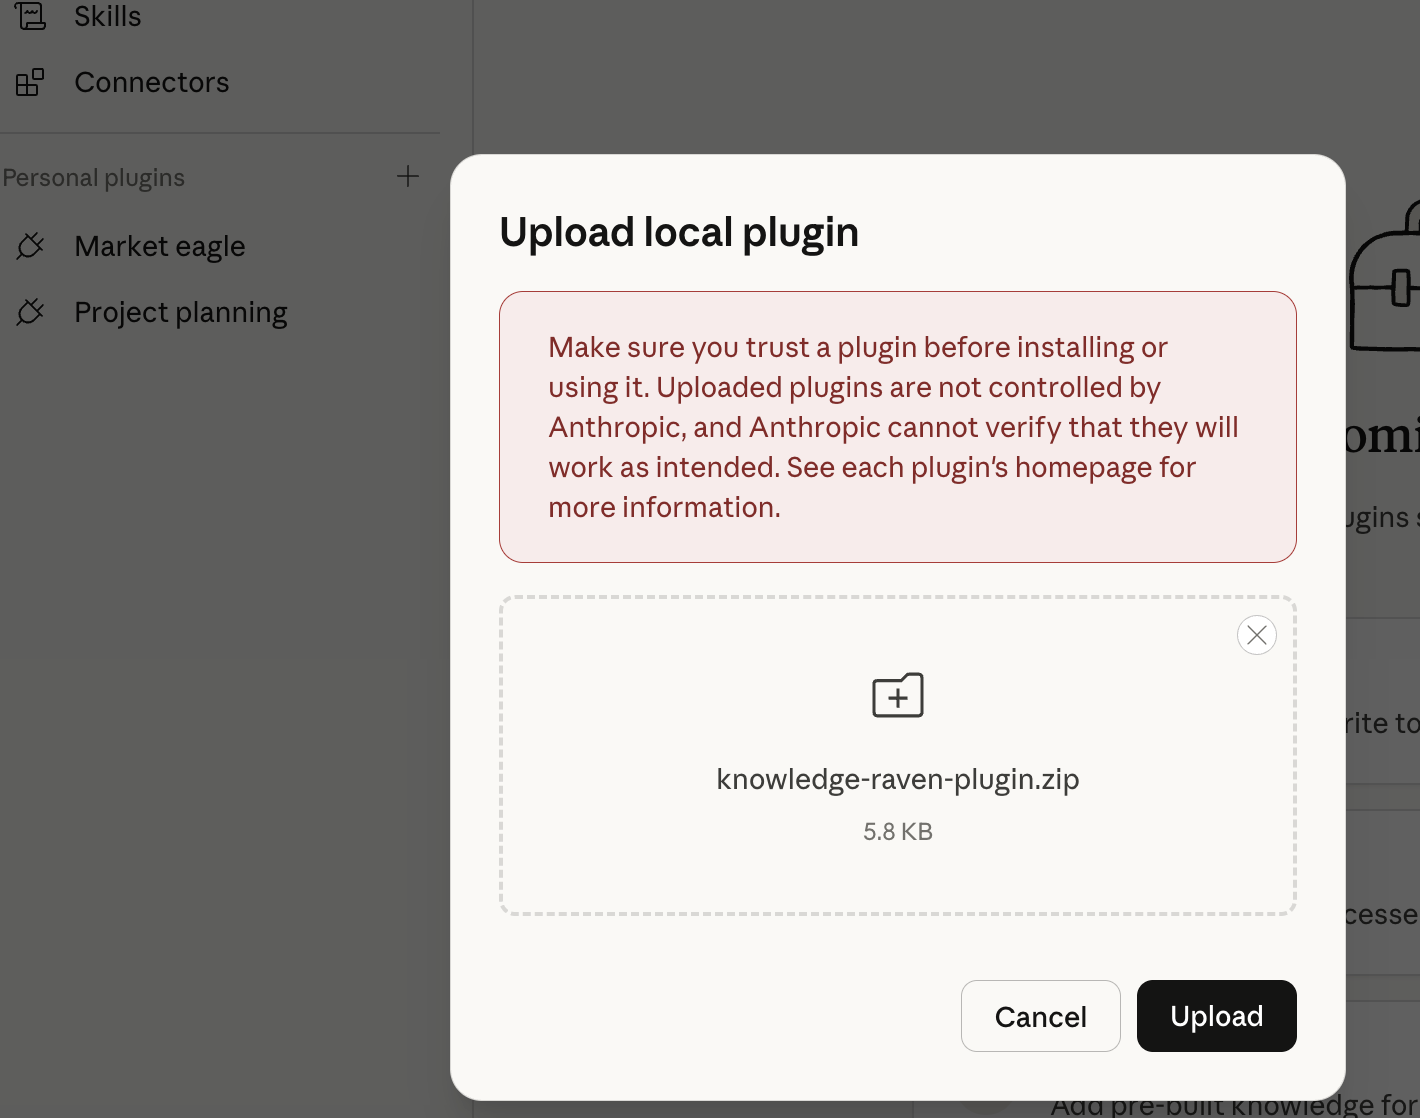Click the plug icon beside Market eagle
Image resolution: width=1420 pixels, height=1118 pixels.
[x=31, y=246]
